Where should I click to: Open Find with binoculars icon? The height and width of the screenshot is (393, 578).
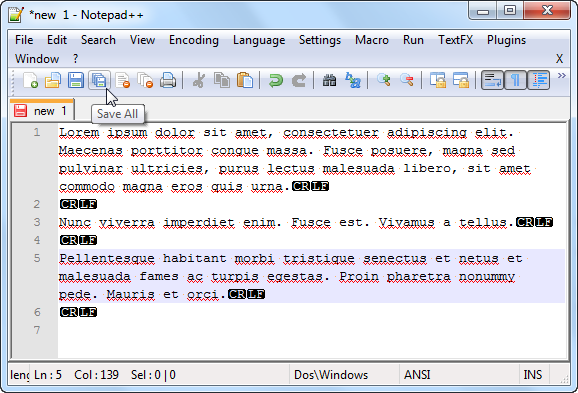pos(330,80)
